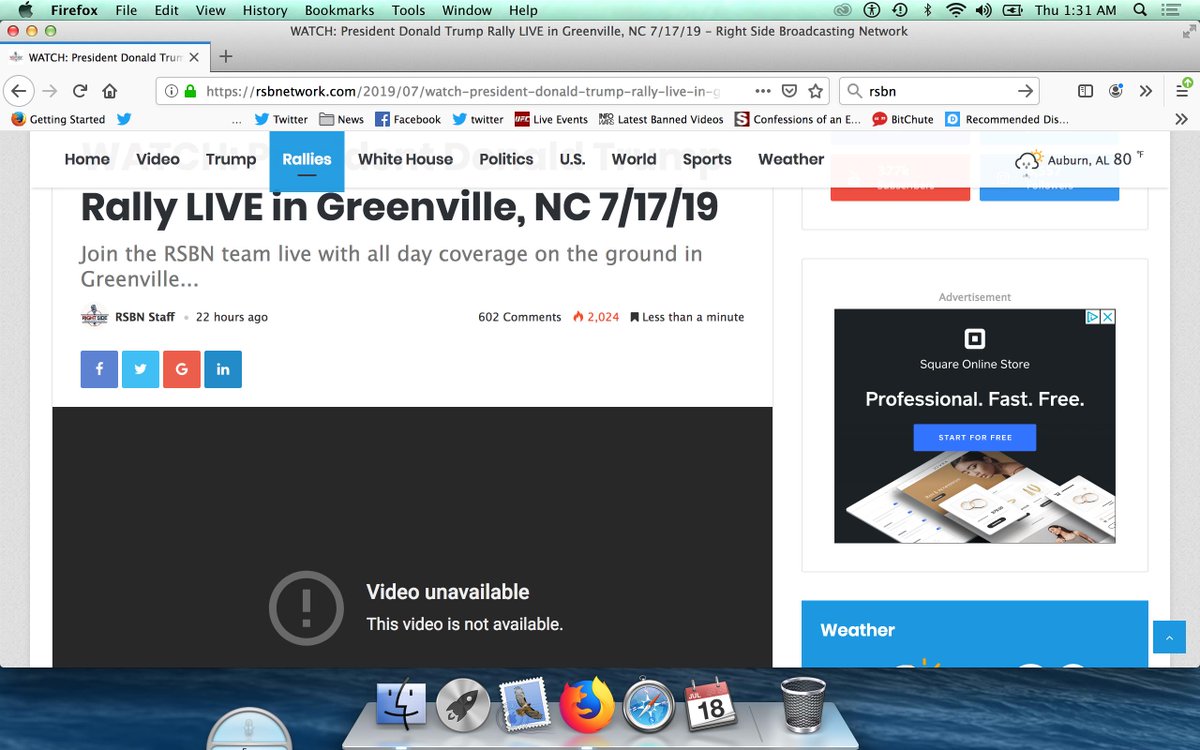
Task: Open the BitChute bookmark
Action: [x=903, y=119]
